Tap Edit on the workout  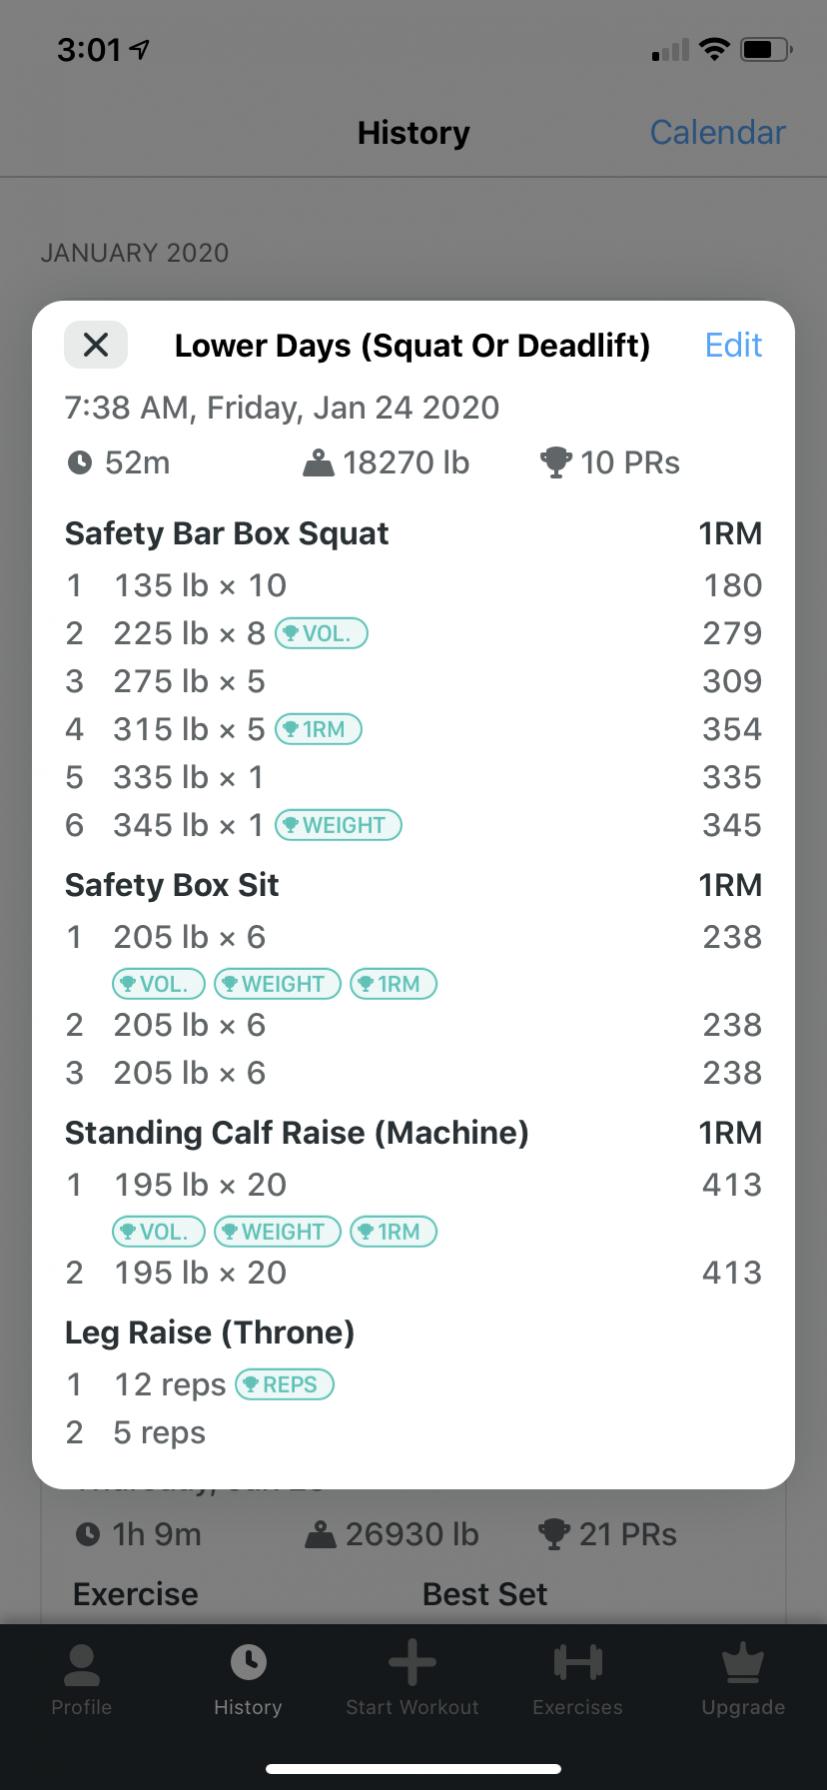coord(733,345)
